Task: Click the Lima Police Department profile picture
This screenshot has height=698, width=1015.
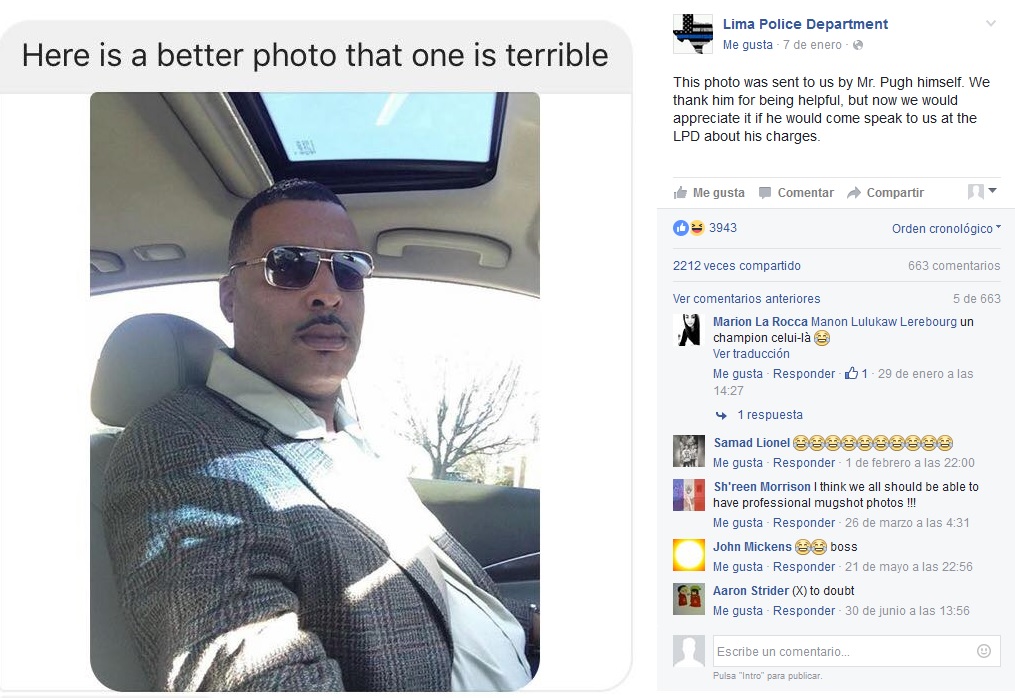Action: [x=692, y=34]
